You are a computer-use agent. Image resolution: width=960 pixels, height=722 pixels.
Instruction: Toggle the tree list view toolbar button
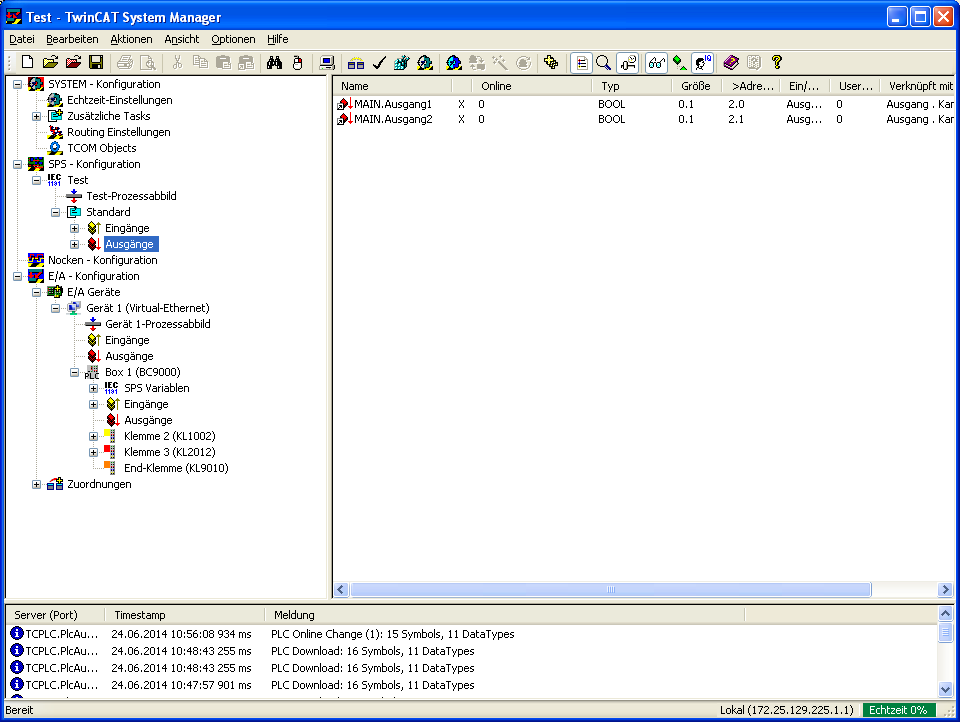click(580, 62)
